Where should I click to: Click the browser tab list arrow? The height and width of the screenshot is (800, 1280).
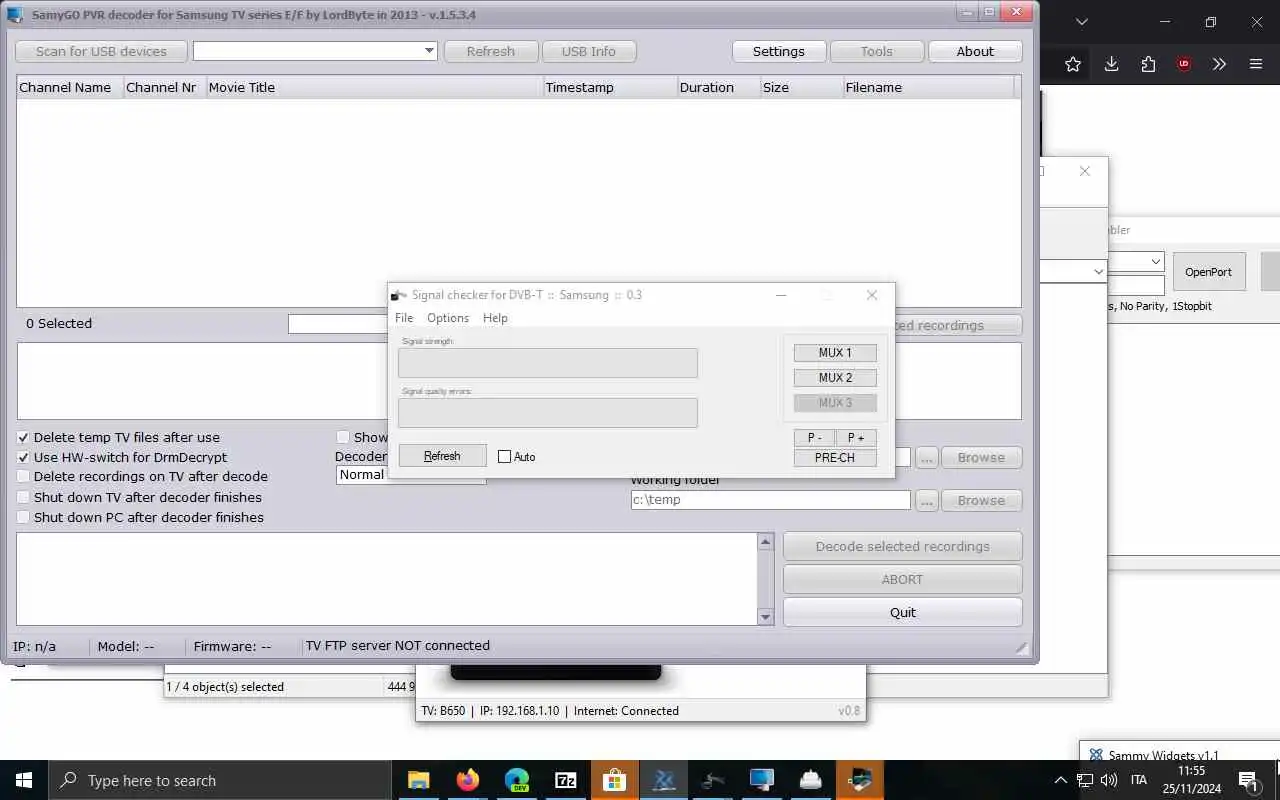coord(1081,22)
